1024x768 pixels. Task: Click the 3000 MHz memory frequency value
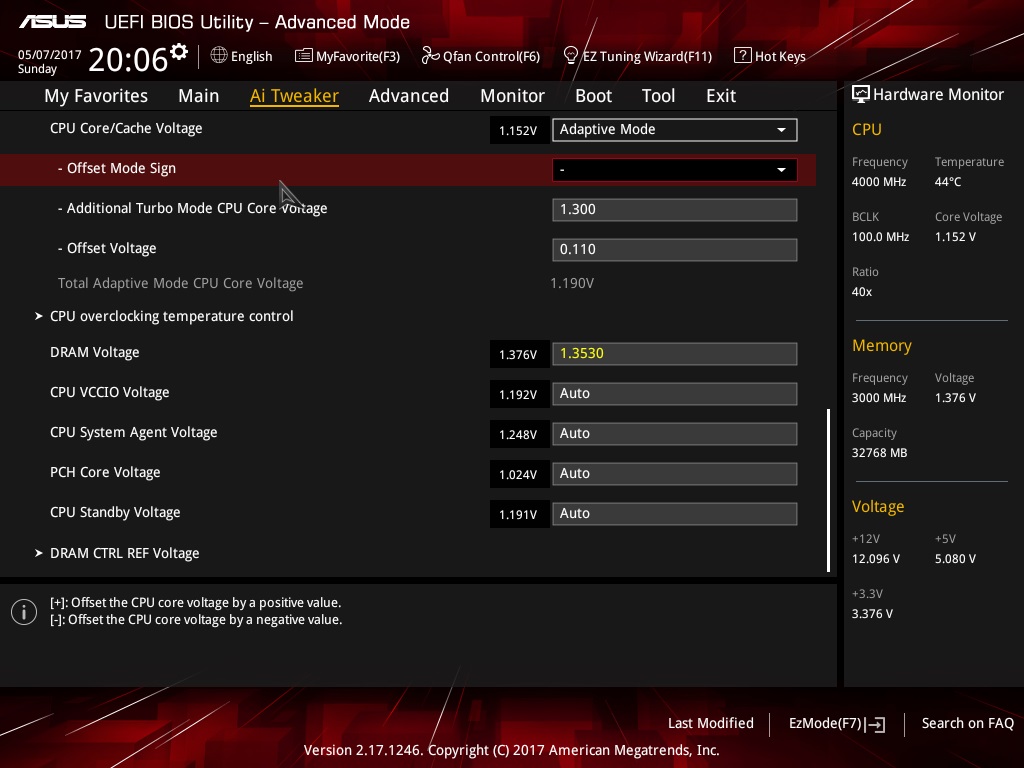click(x=879, y=398)
